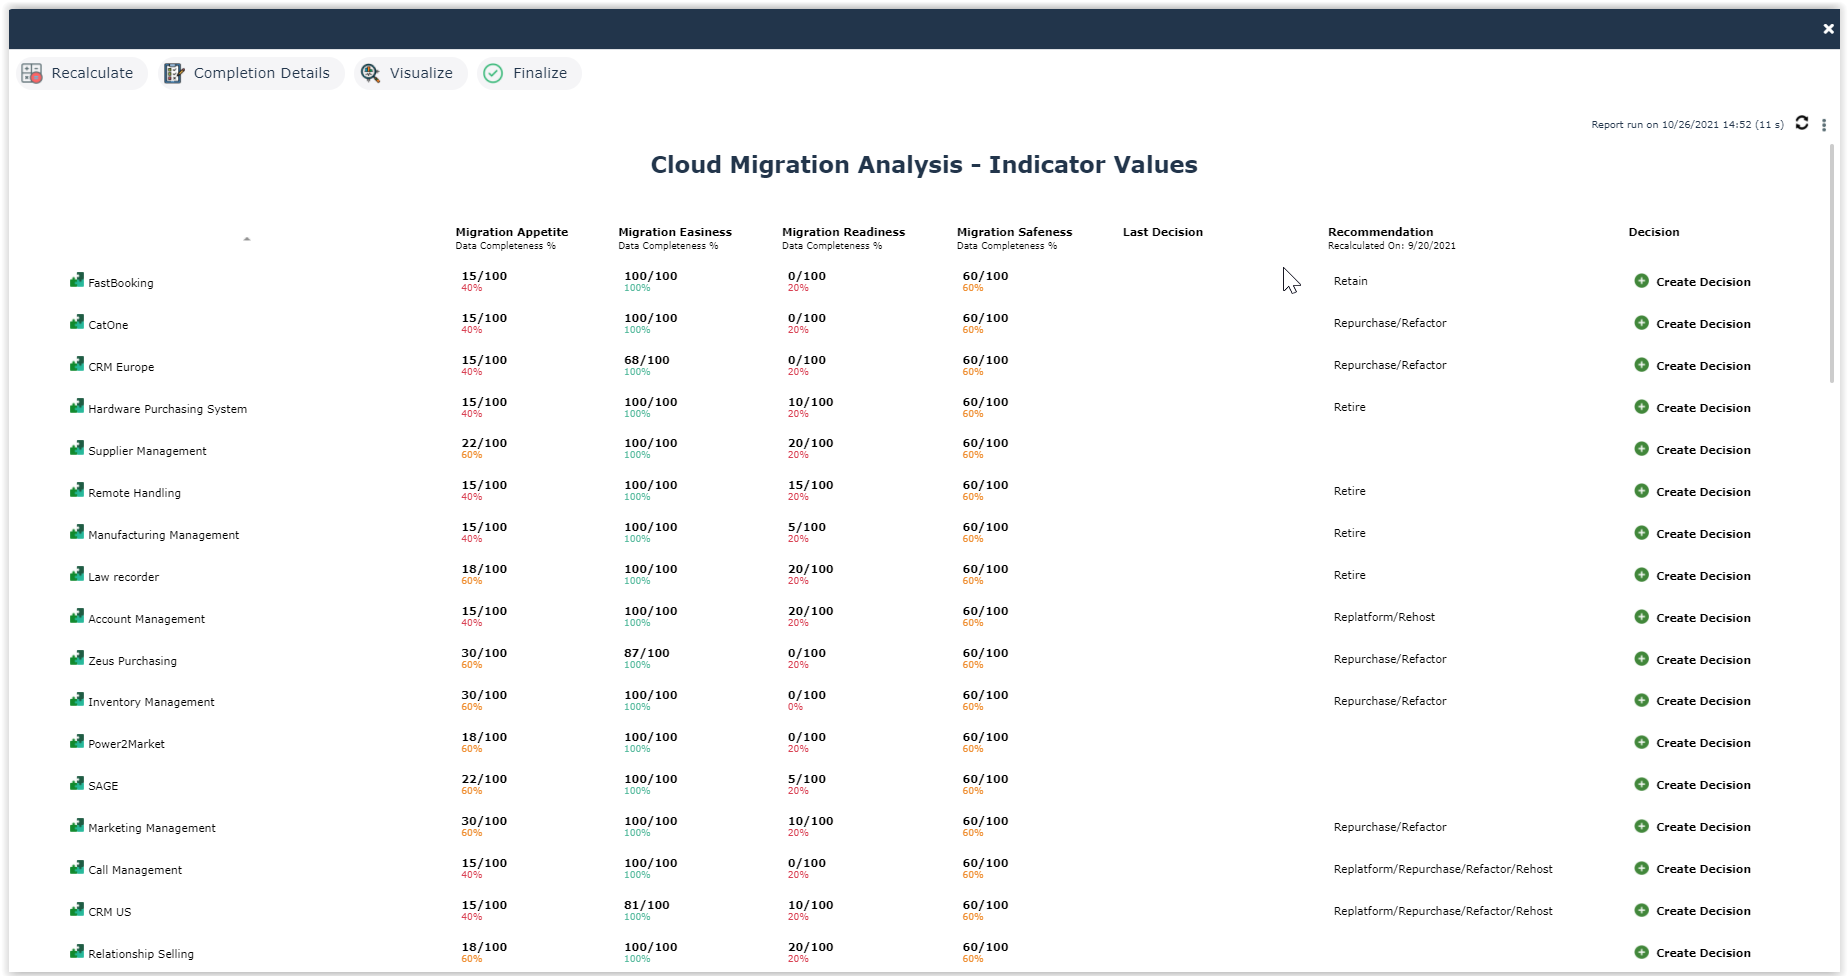
Task: Create Decision for CatOne
Action: [x=1693, y=324]
